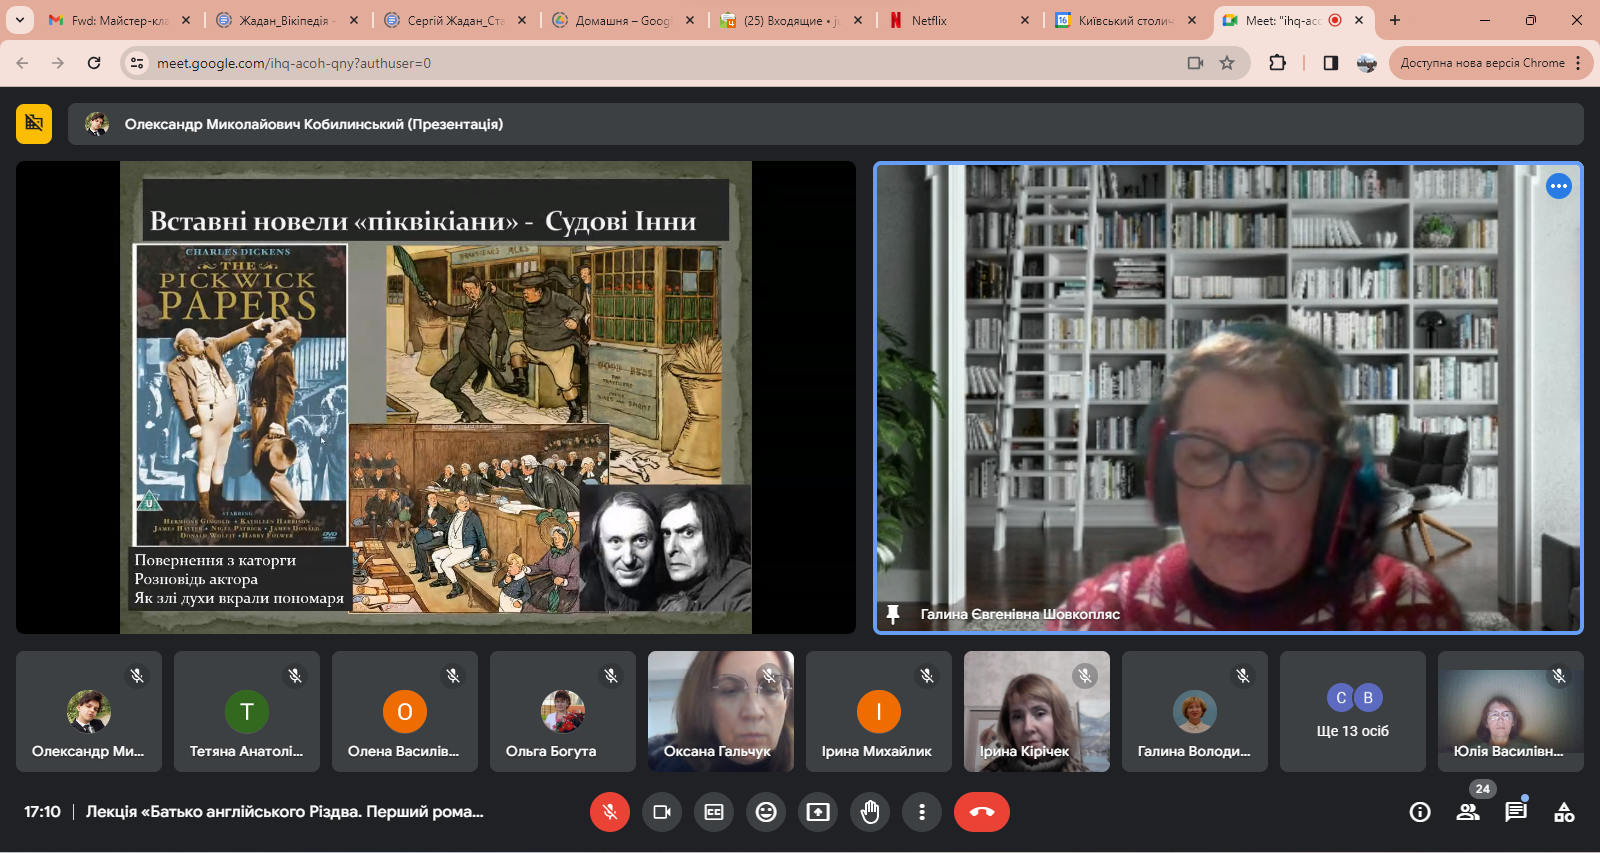Raise your hand
This screenshot has height=853, width=1600.
pos(870,812)
